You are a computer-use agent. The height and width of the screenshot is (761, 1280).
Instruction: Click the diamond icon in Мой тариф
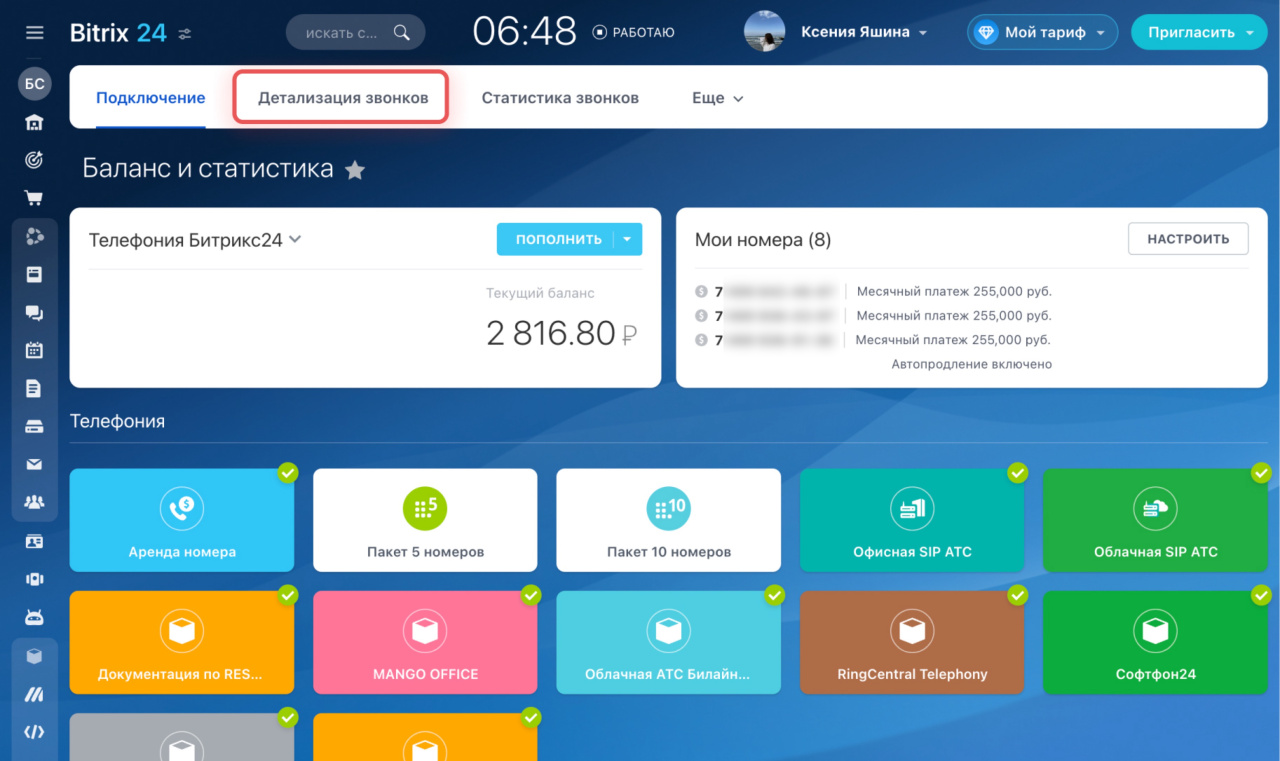[987, 32]
